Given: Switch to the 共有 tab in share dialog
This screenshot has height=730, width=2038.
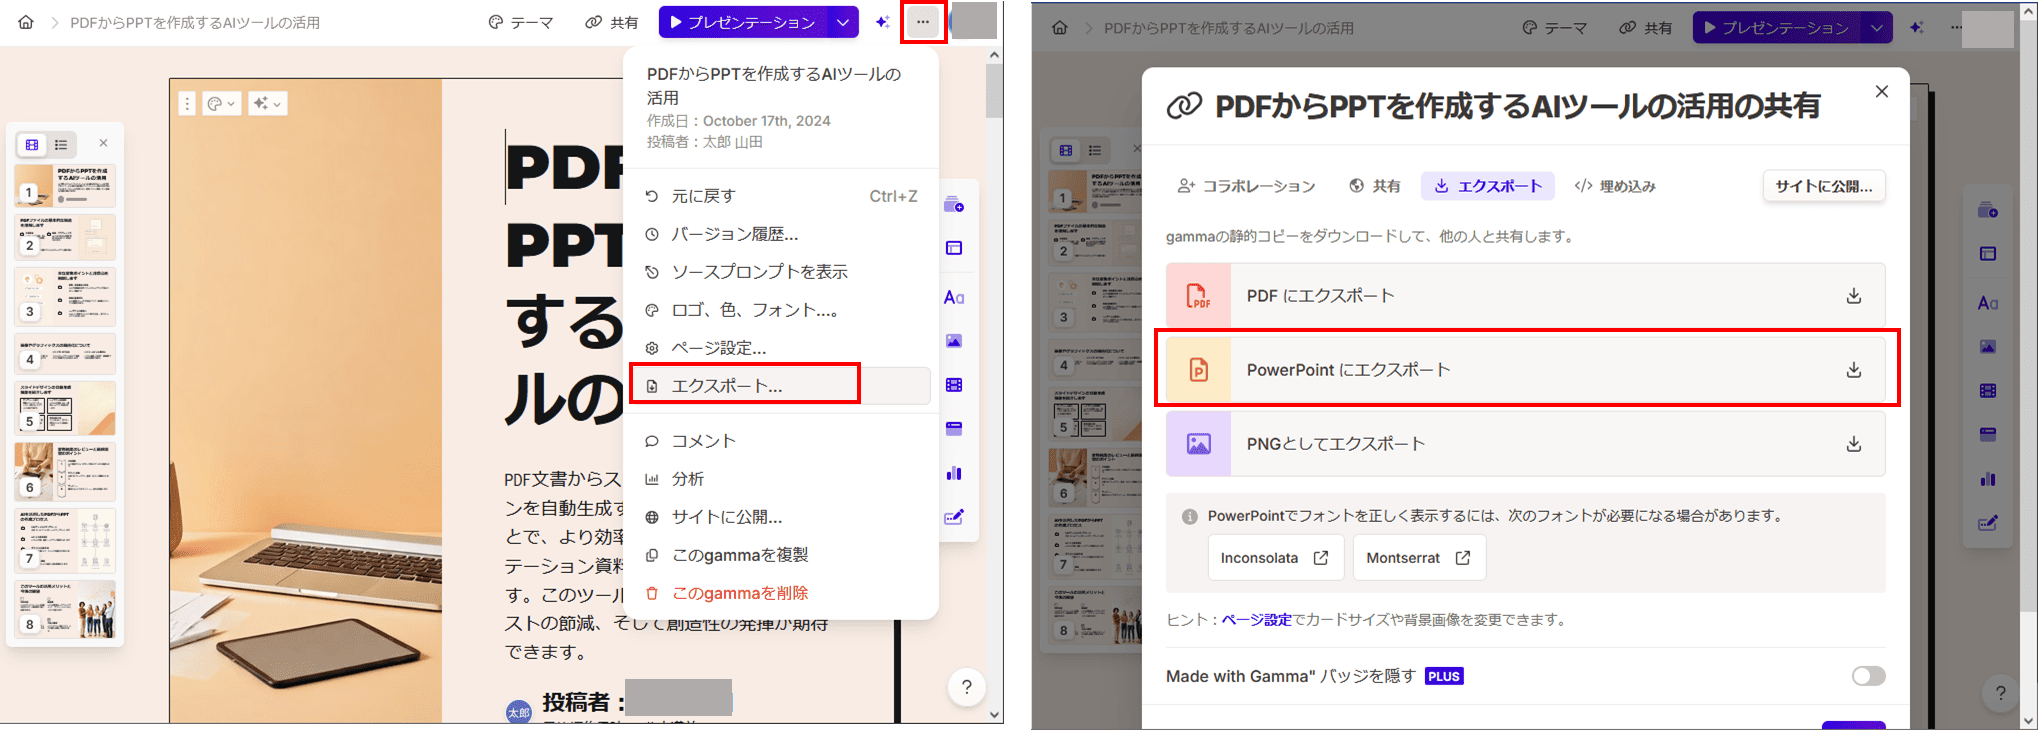Looking at the screenshot, I should coord(1375,186).
